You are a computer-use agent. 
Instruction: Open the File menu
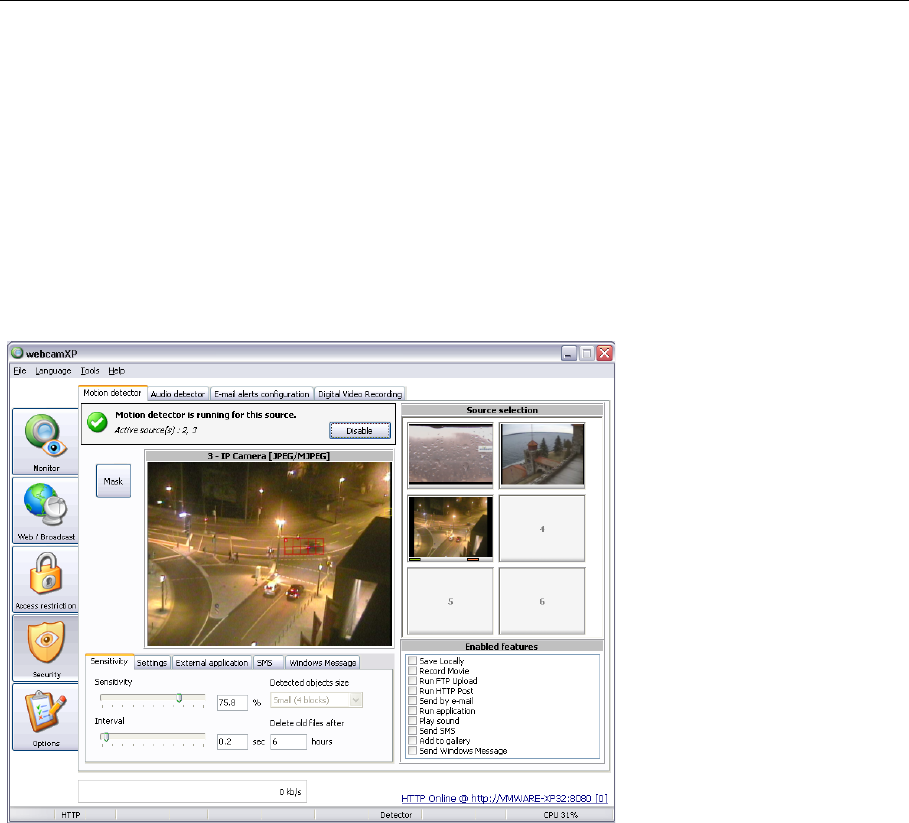(20, 371)
